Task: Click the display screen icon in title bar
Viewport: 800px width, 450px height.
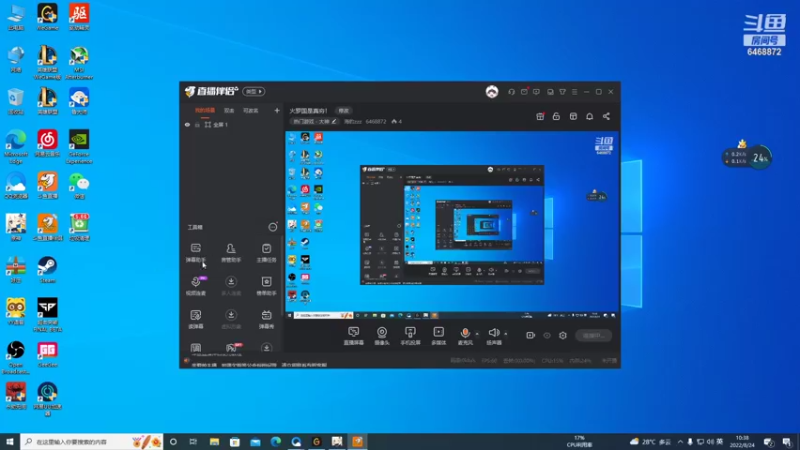Action: click(550, 92)
